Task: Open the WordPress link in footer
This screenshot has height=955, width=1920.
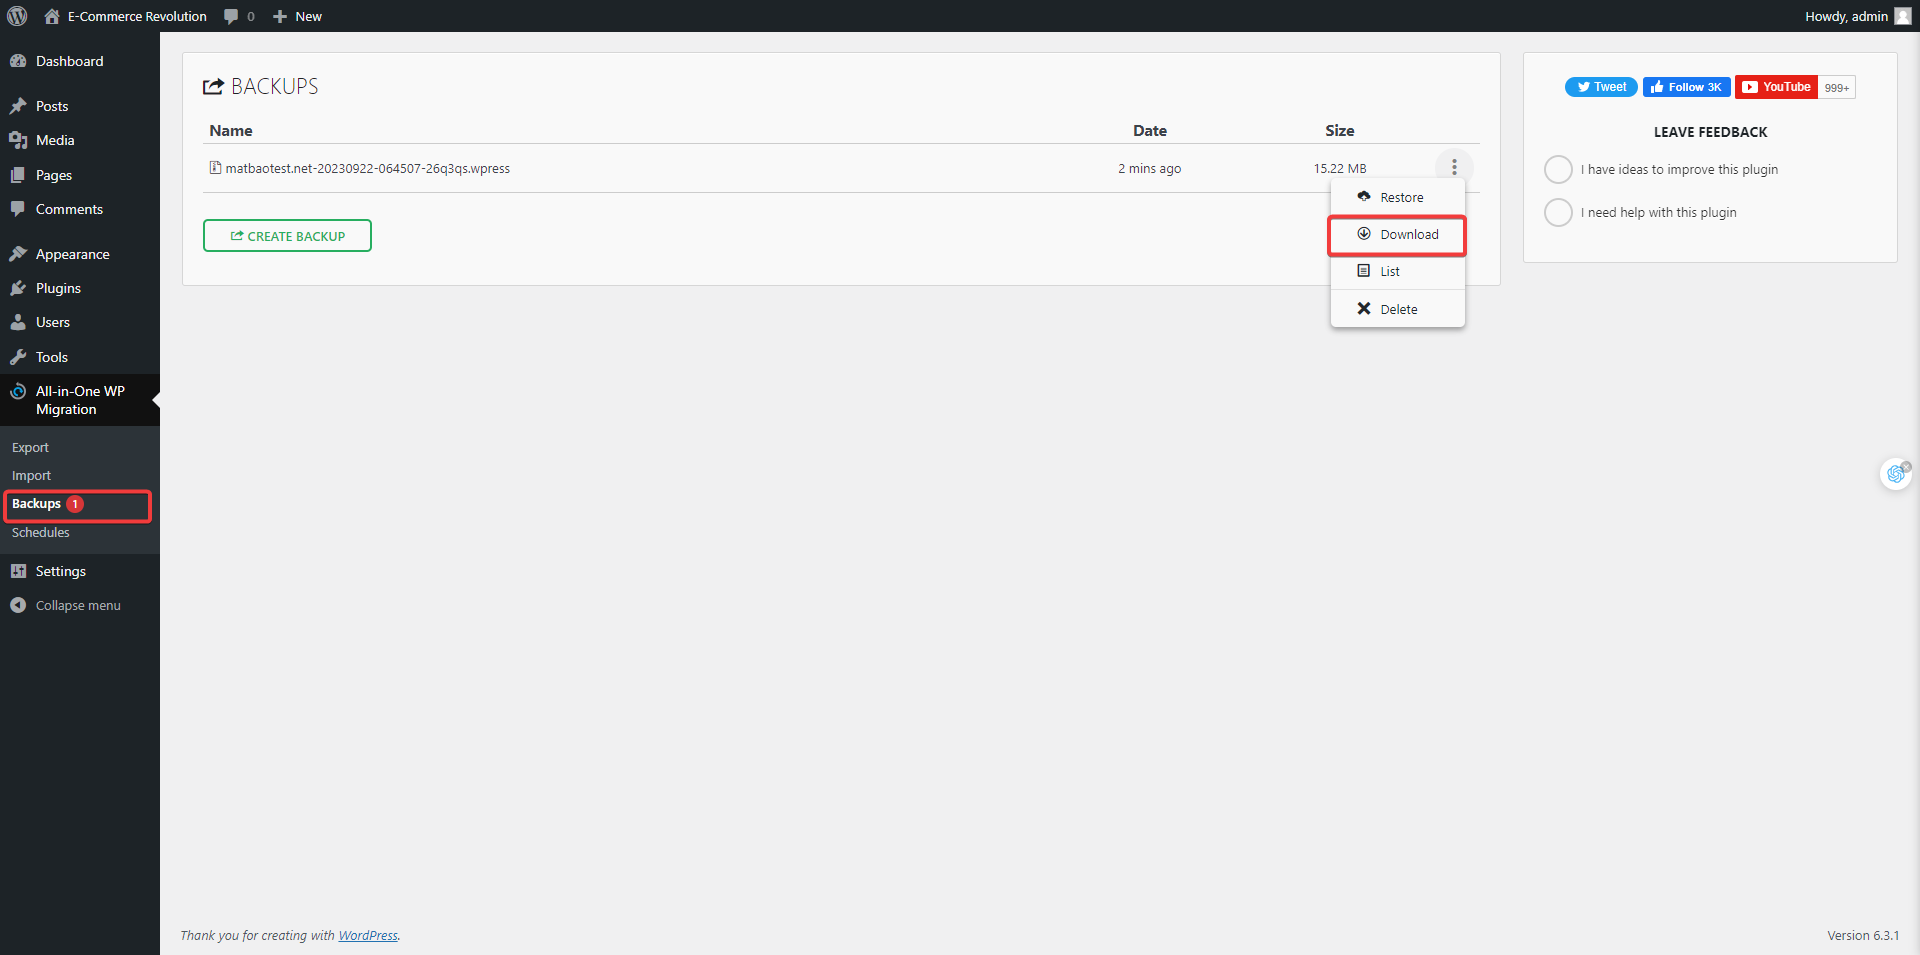Action: click(x=367, y=936)
